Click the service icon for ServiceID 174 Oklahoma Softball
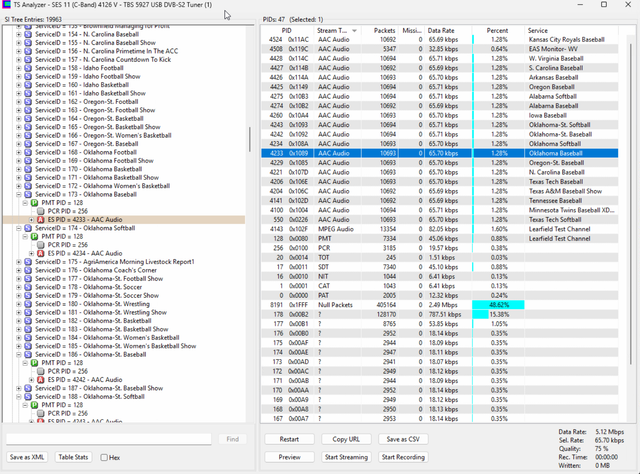Screen dimensions: 640x474 click(x=28, y=228)
